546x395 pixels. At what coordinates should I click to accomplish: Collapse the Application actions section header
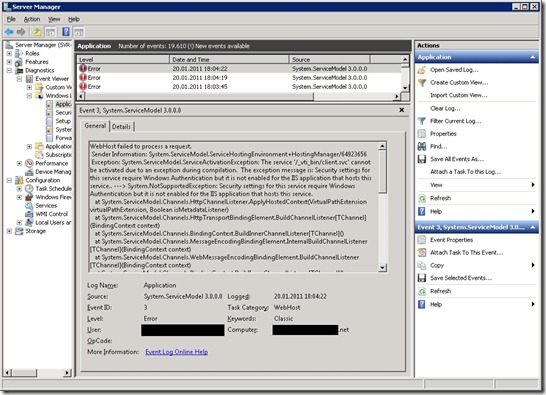coord(532,57)
